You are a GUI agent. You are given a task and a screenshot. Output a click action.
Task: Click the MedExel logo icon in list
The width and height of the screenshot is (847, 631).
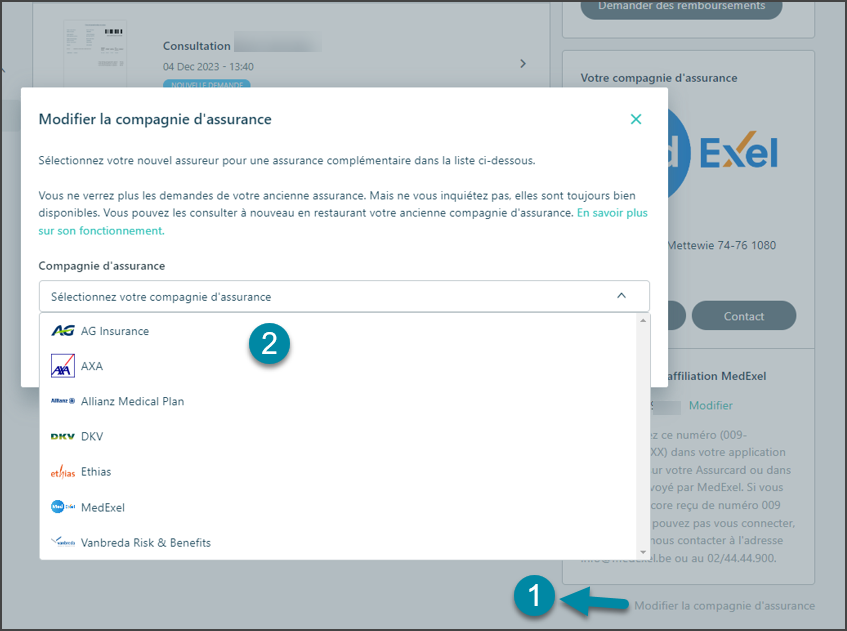click(63, 507)
